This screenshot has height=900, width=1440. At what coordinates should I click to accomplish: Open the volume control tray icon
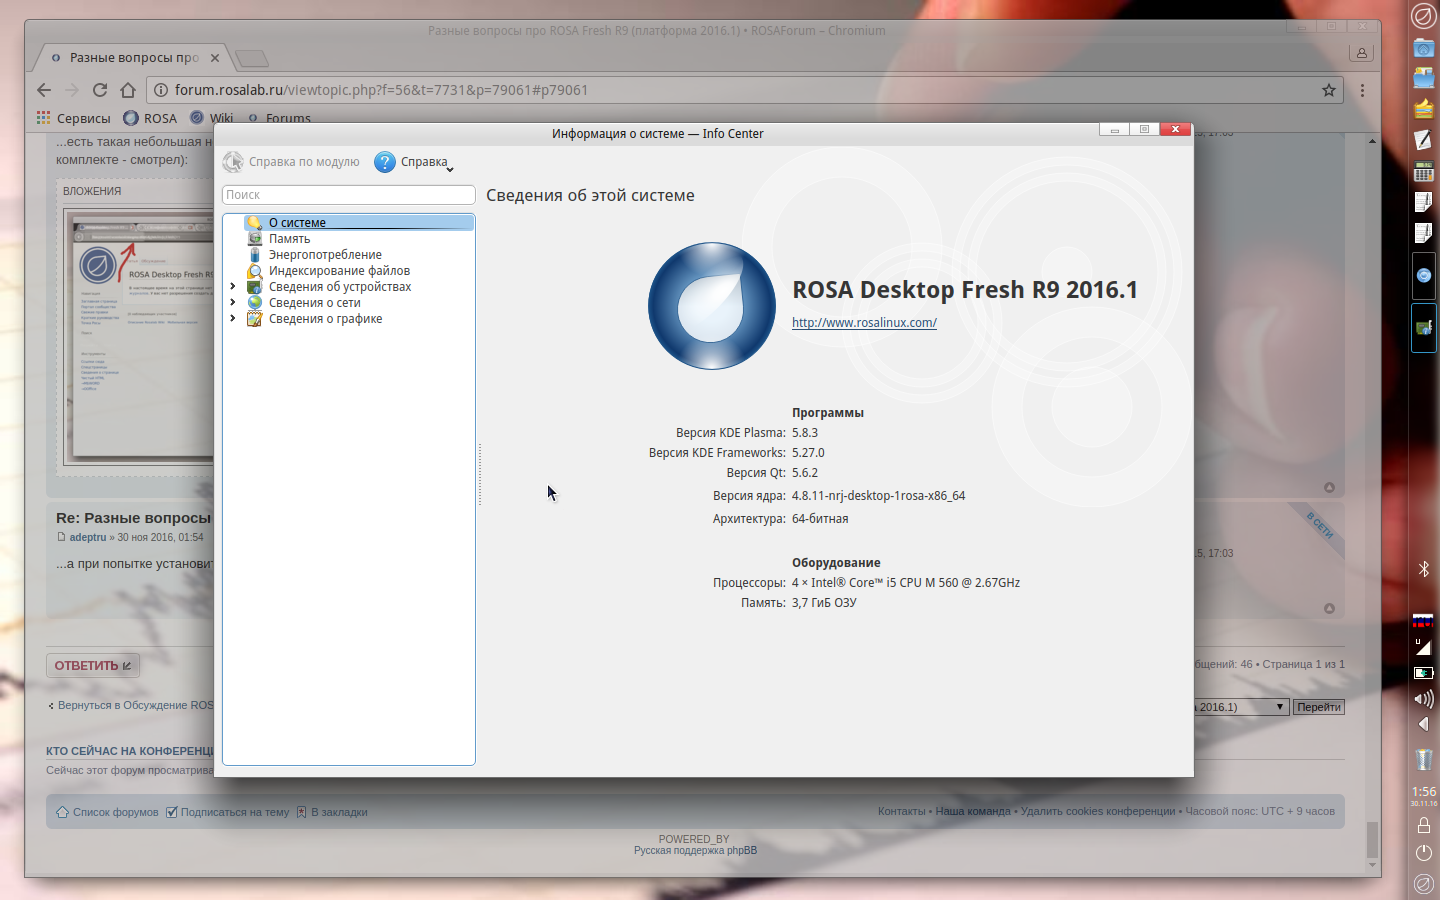1423,698
